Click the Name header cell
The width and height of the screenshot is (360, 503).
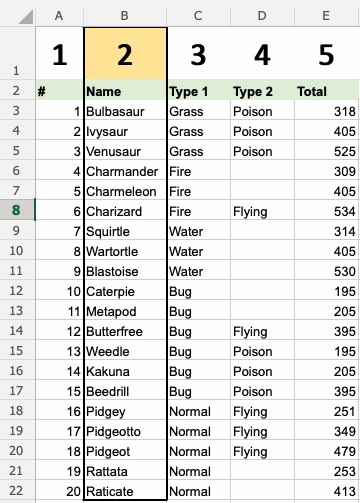click(125, 90)
